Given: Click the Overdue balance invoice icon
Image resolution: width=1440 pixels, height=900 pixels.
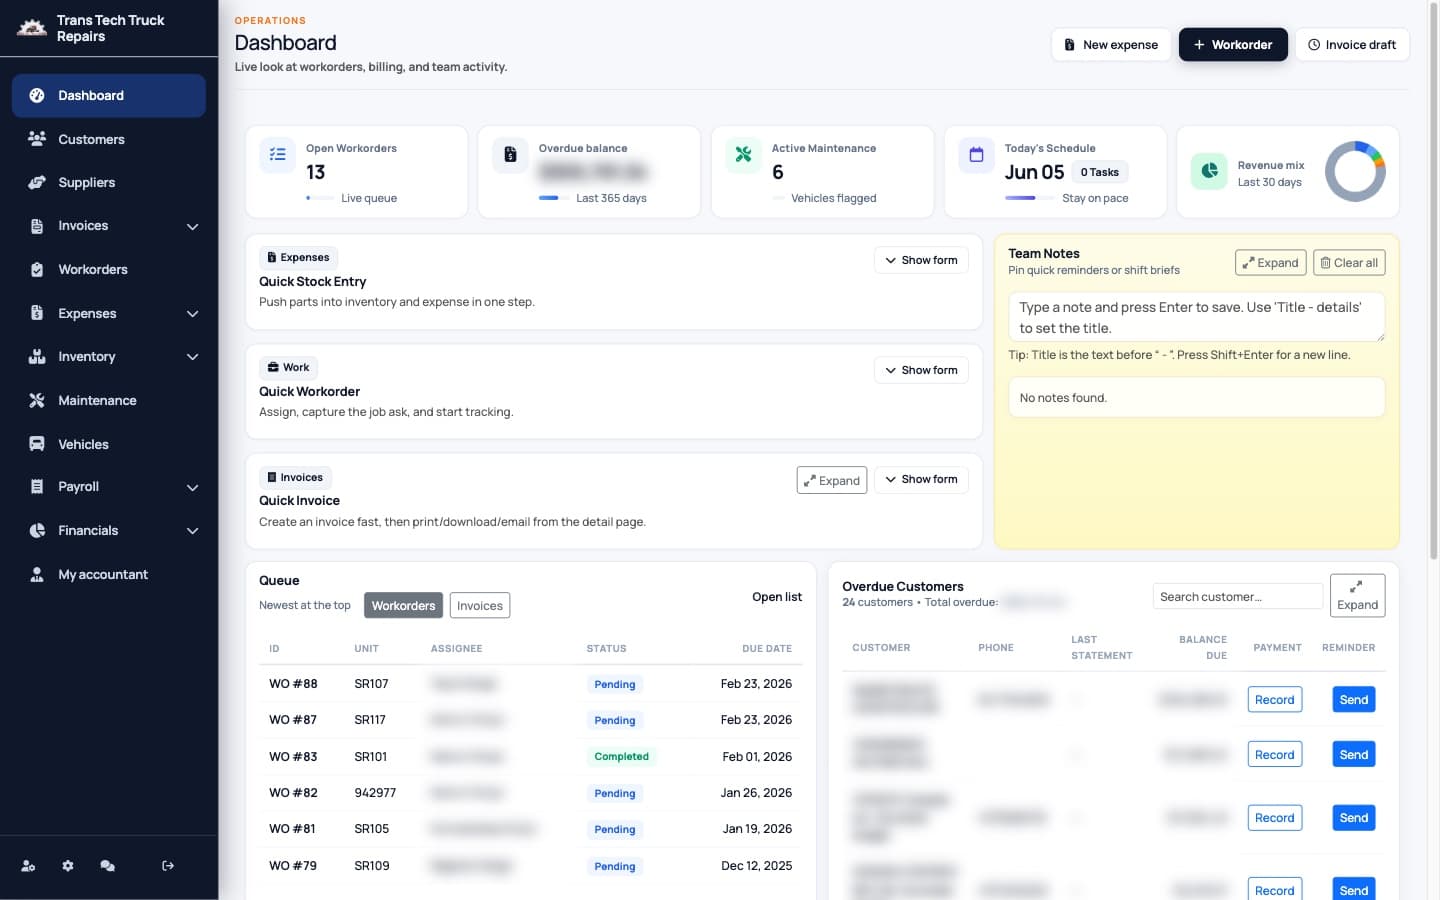Looking at the screenshot, I should pos(510,155).
